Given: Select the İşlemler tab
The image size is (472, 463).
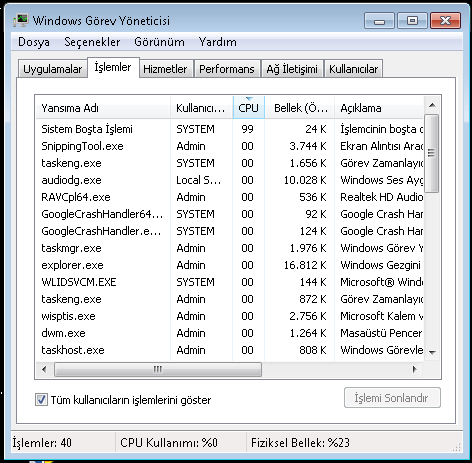Looking at the screenshot, I should pyautogui.click(x=113, y=67).
